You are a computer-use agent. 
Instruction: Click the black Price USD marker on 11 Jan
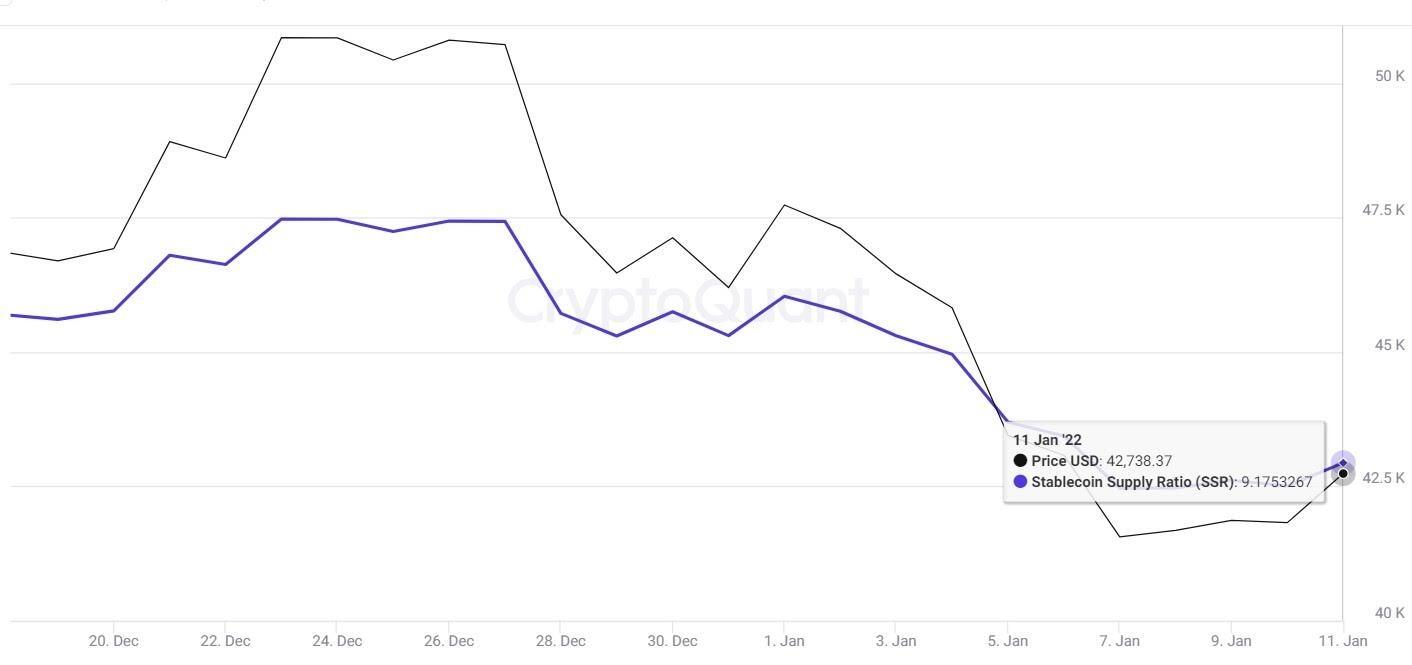click(x=1343, y=473)
